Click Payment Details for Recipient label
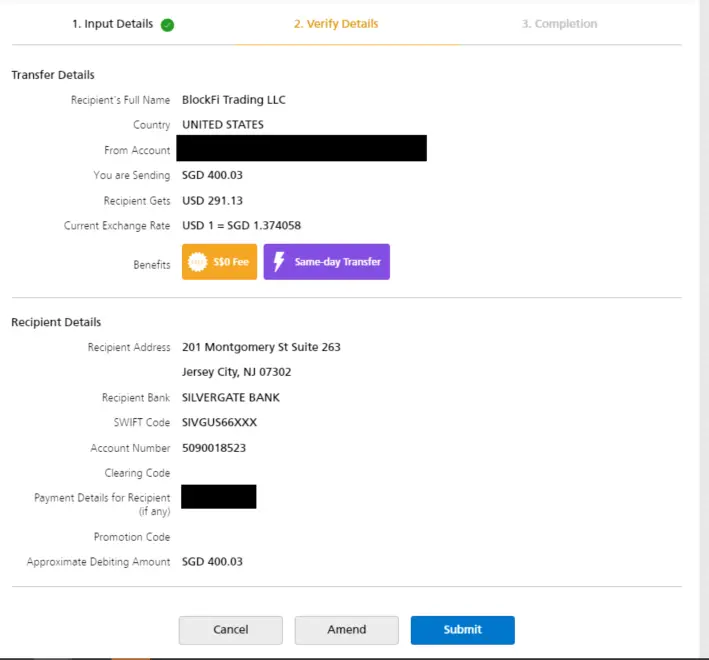Screen dimensions: 709x660 coord(102,504)
